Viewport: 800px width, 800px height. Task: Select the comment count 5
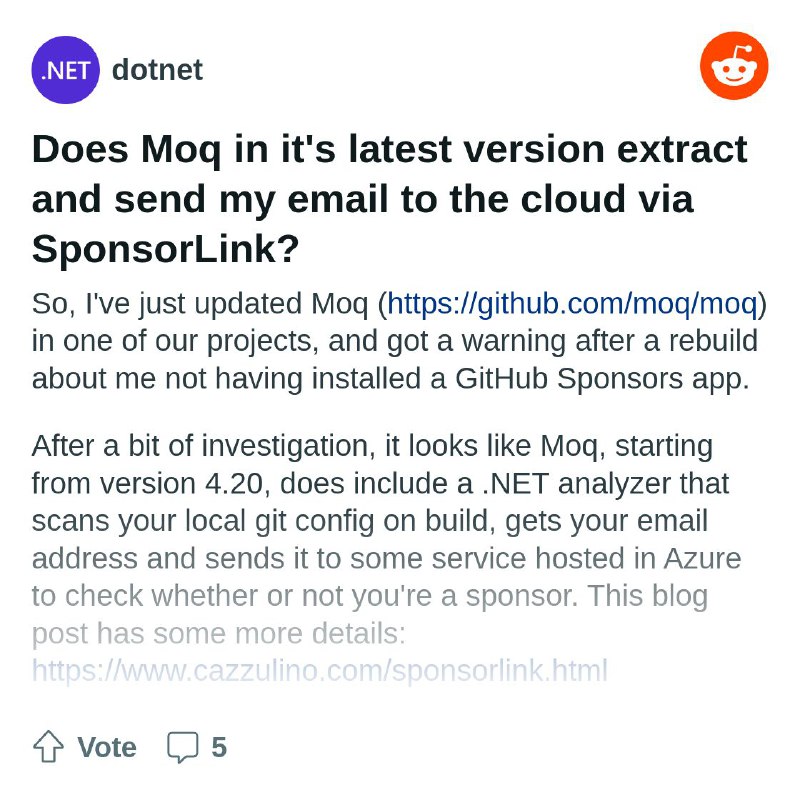[219, 747]
